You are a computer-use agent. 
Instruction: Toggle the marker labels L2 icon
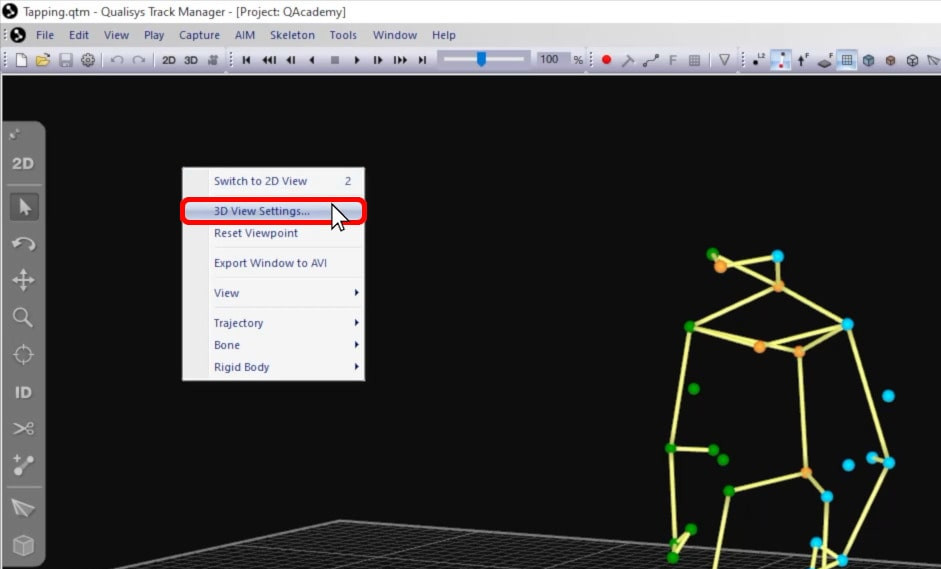[759, 60]
